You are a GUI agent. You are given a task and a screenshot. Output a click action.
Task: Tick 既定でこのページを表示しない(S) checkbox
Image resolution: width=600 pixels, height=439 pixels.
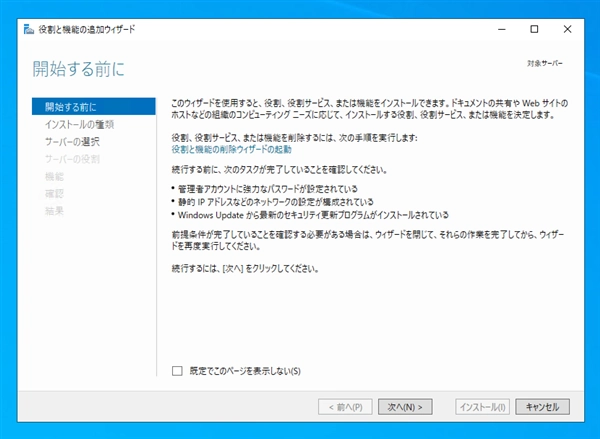[x=177, y=371]
